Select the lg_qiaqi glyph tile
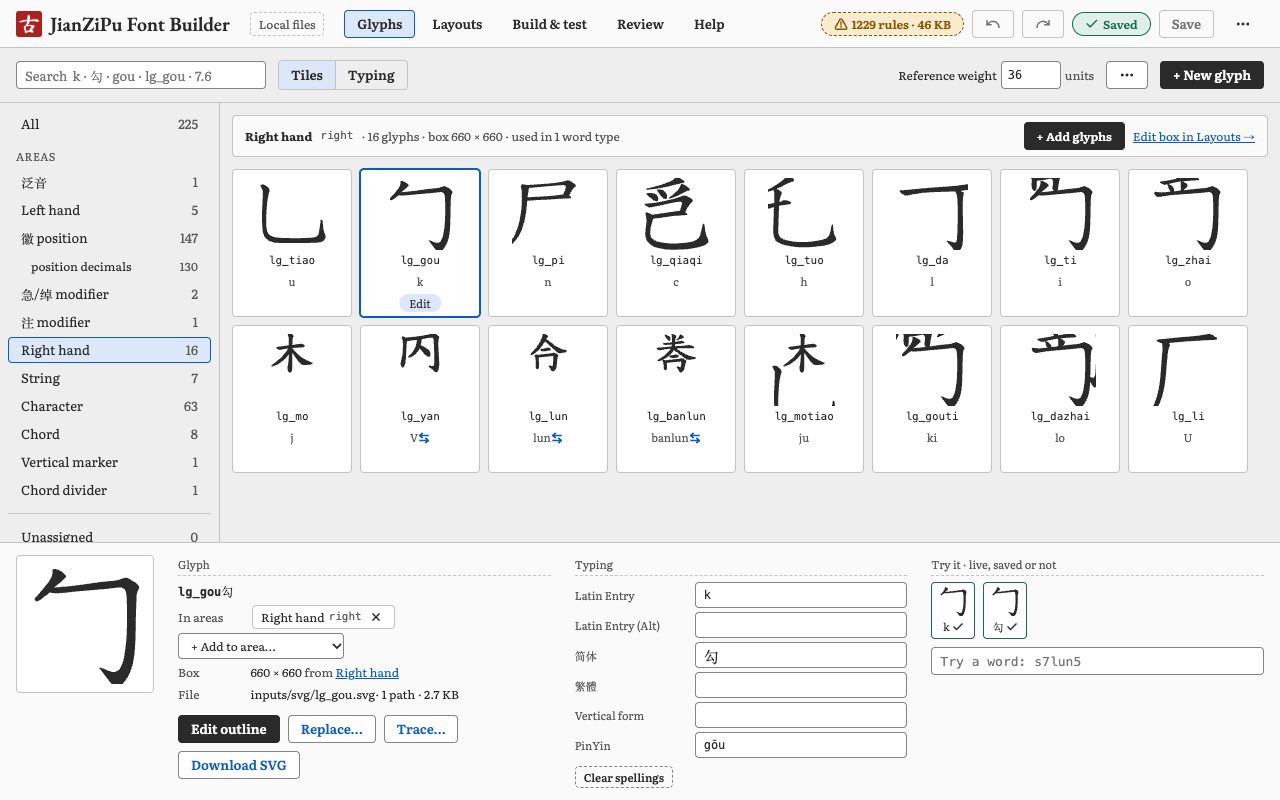The height and width of the screenshot is (800, 1280). 676,243
